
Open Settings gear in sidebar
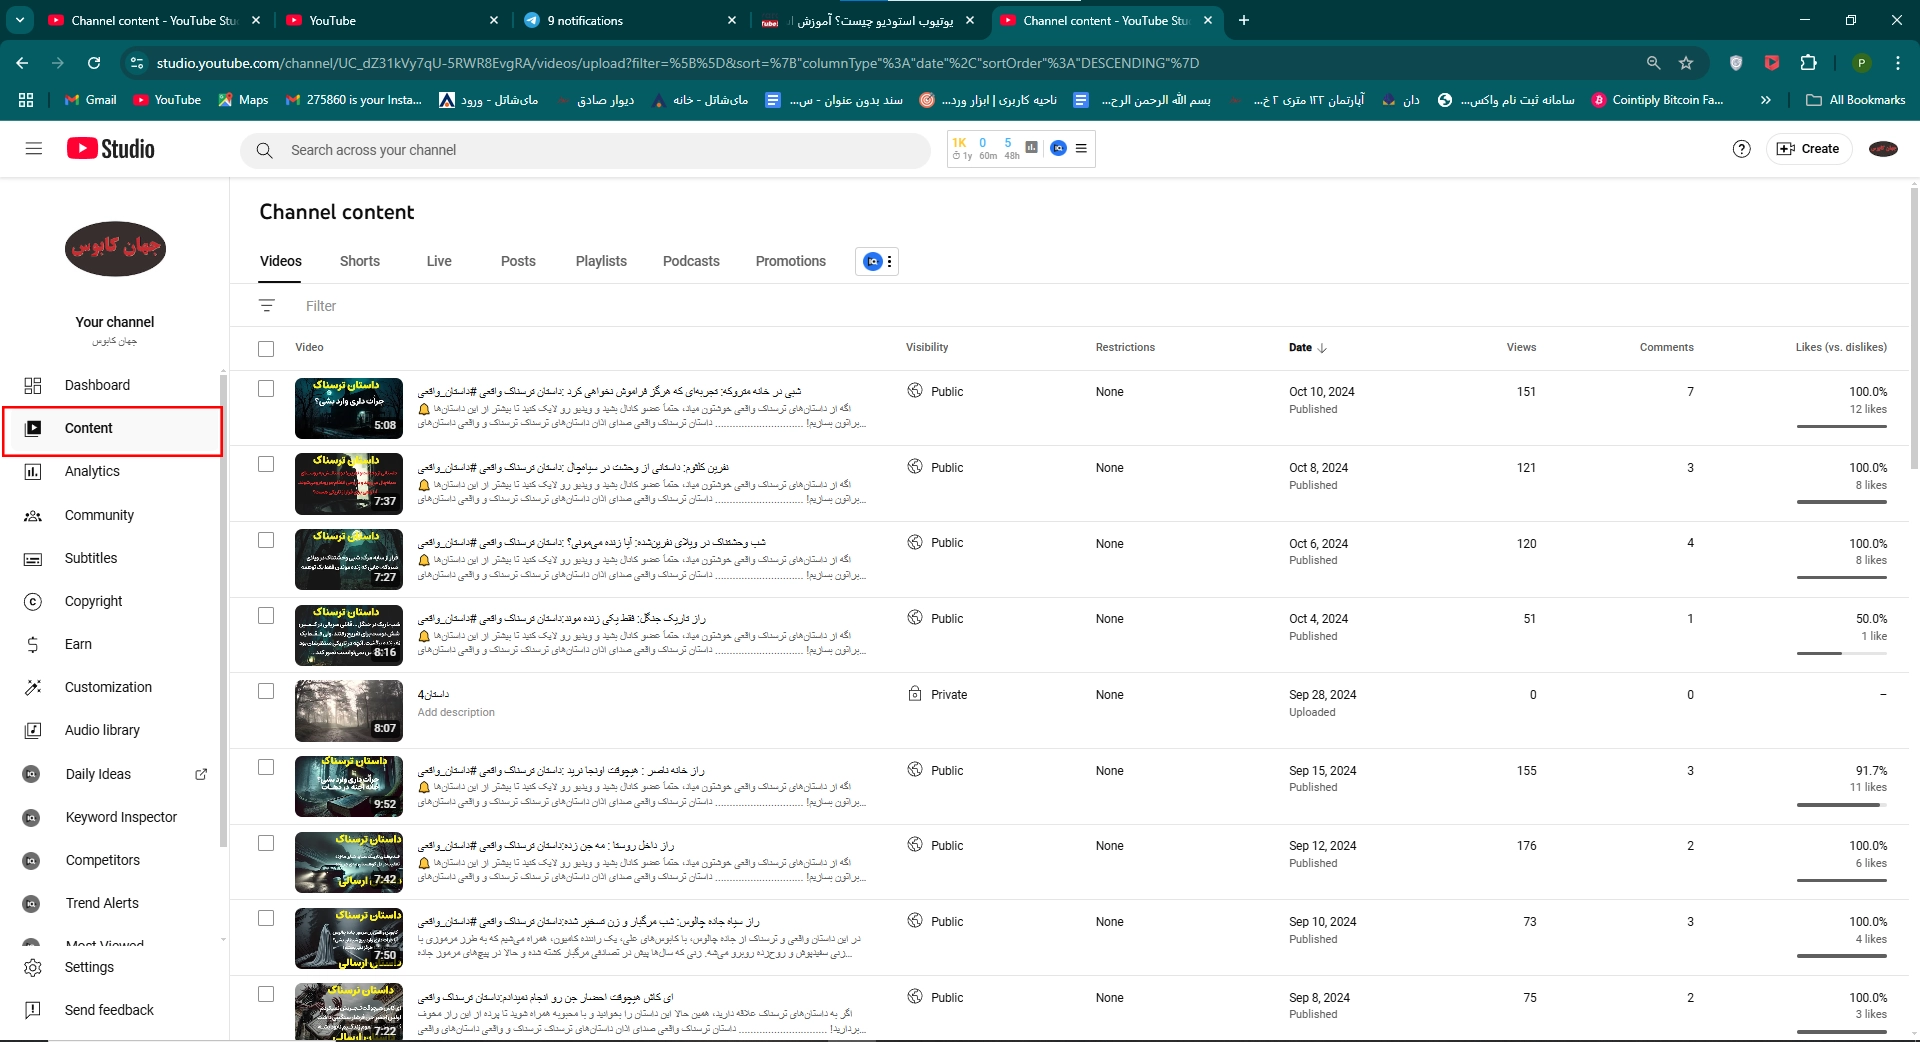point(33,968)
